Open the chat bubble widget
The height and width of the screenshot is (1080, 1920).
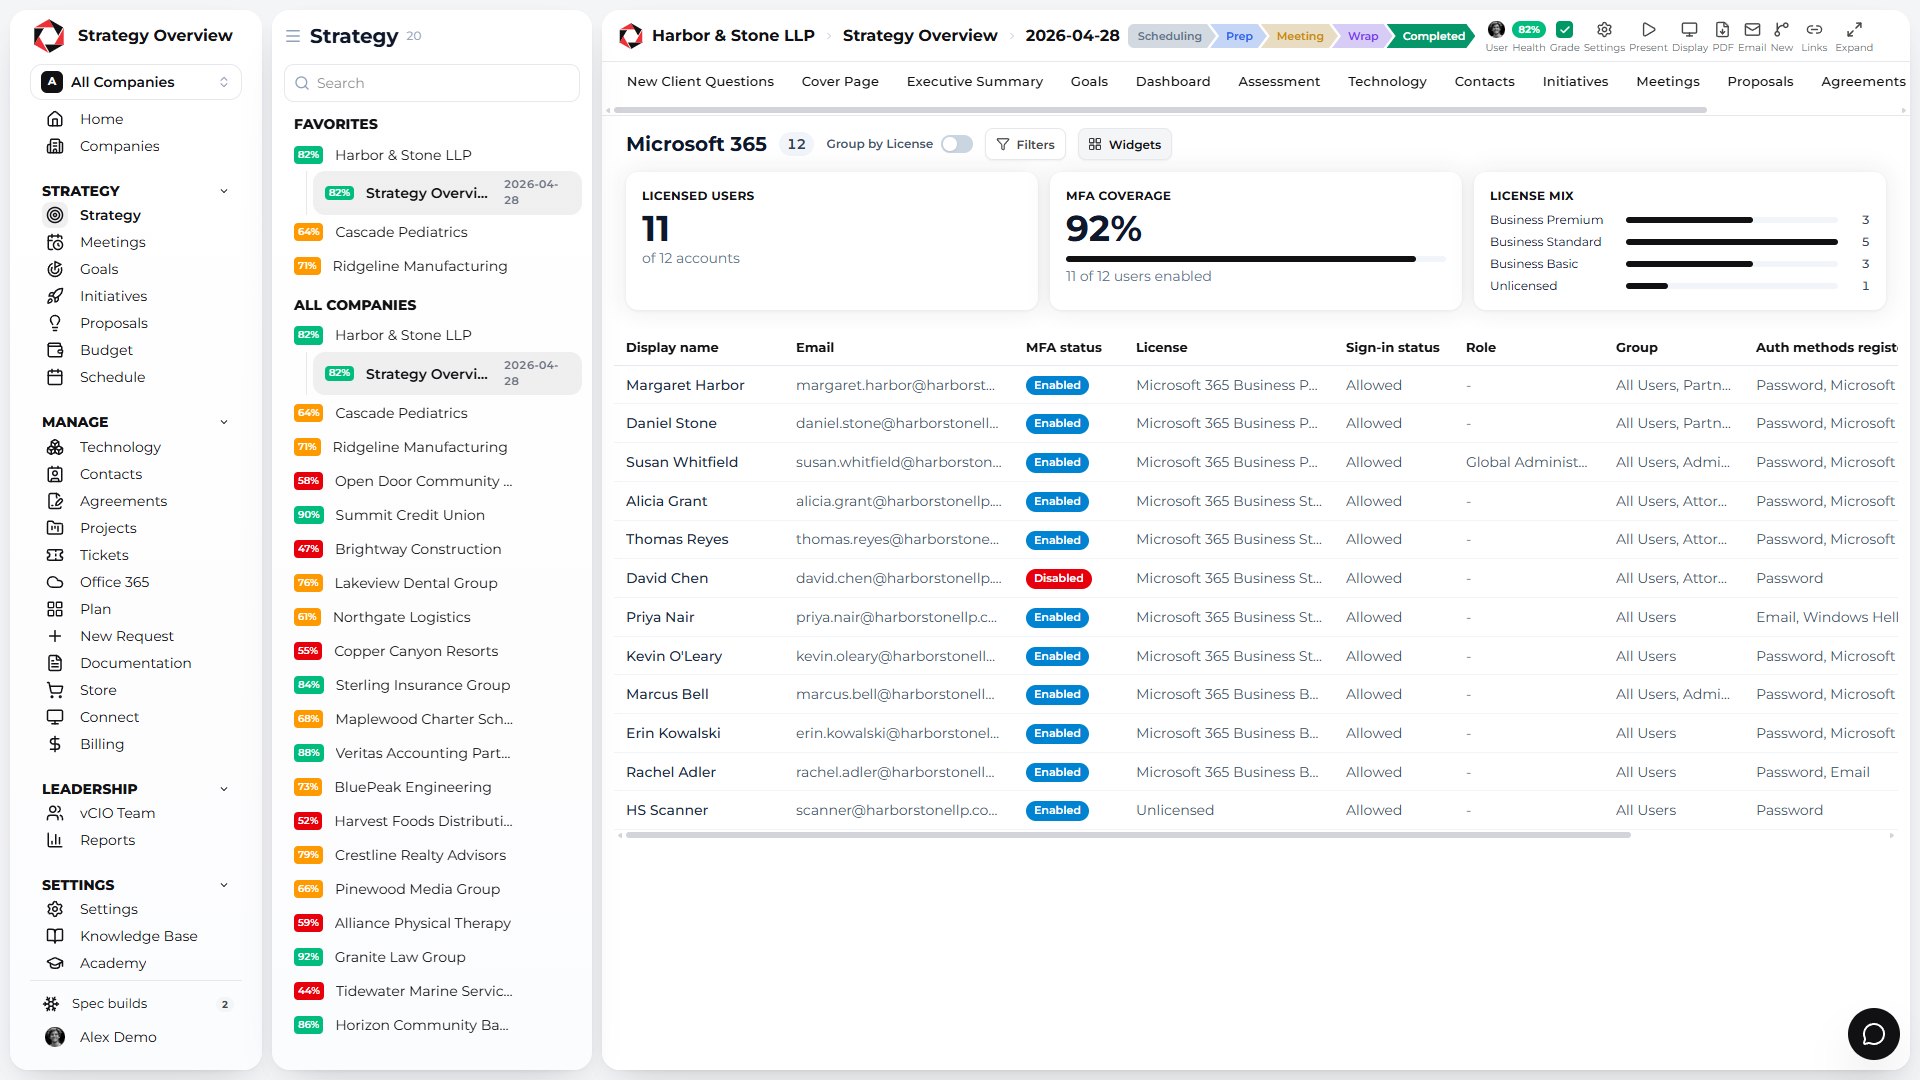point(1873,1033)
